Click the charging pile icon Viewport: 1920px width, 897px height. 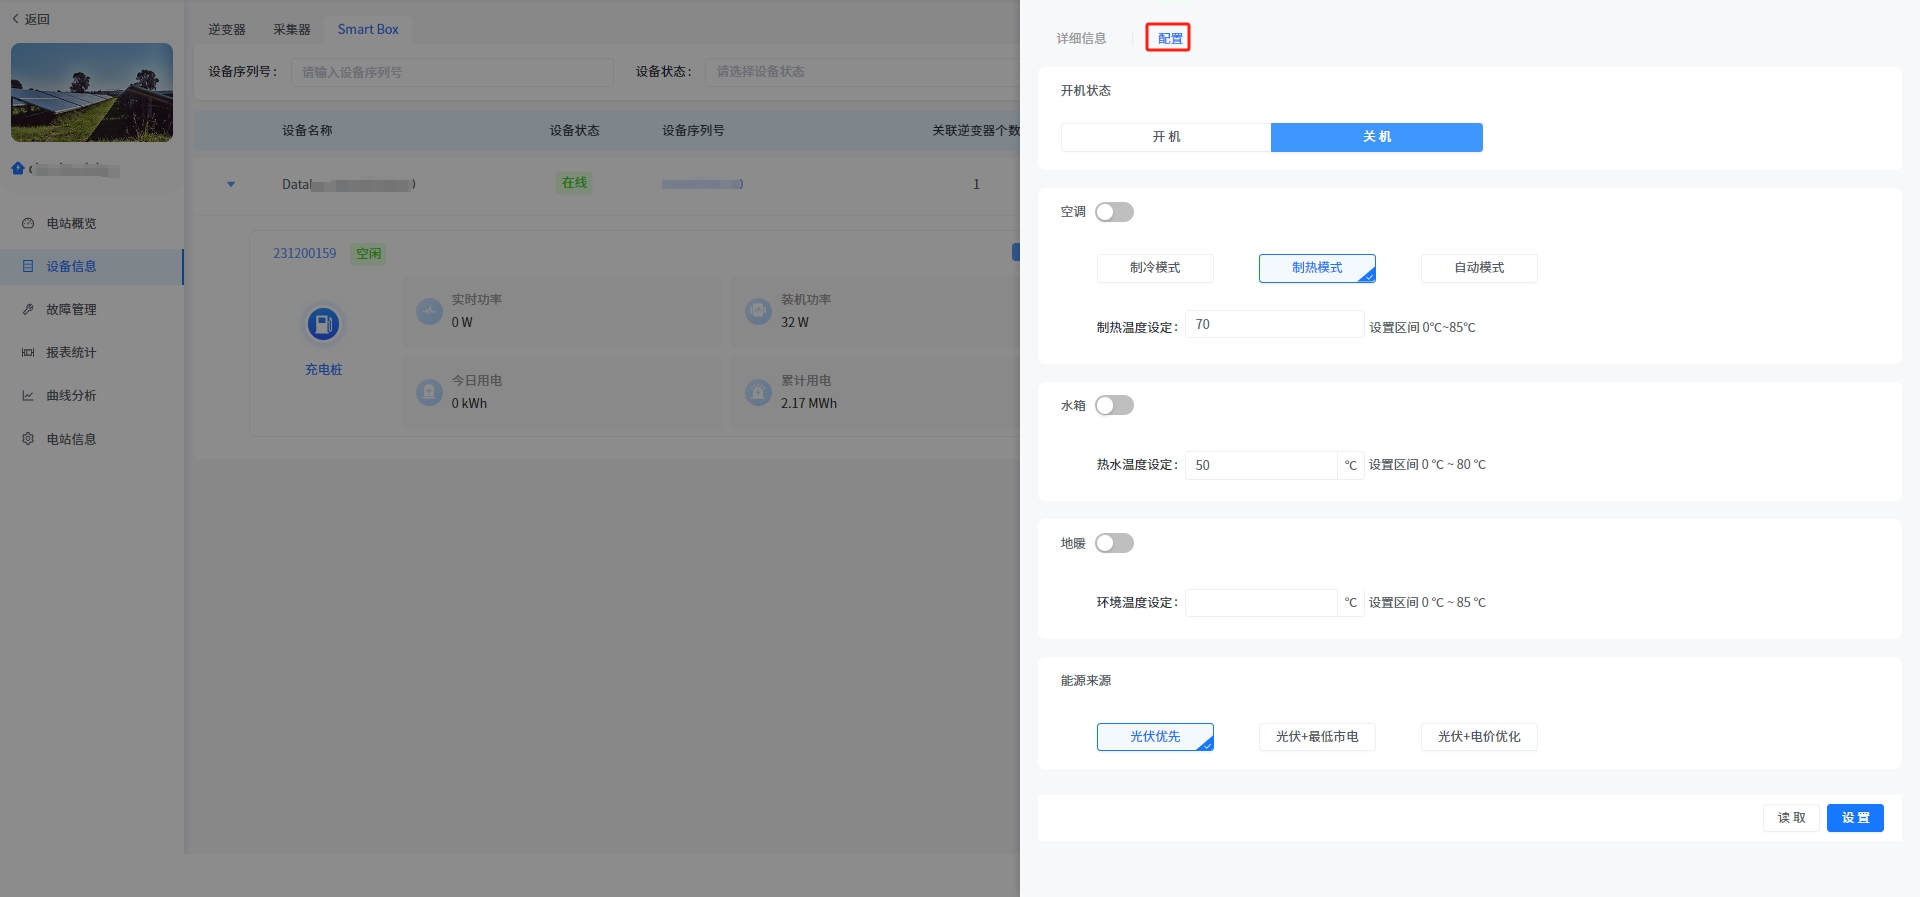tap(323, 324)
